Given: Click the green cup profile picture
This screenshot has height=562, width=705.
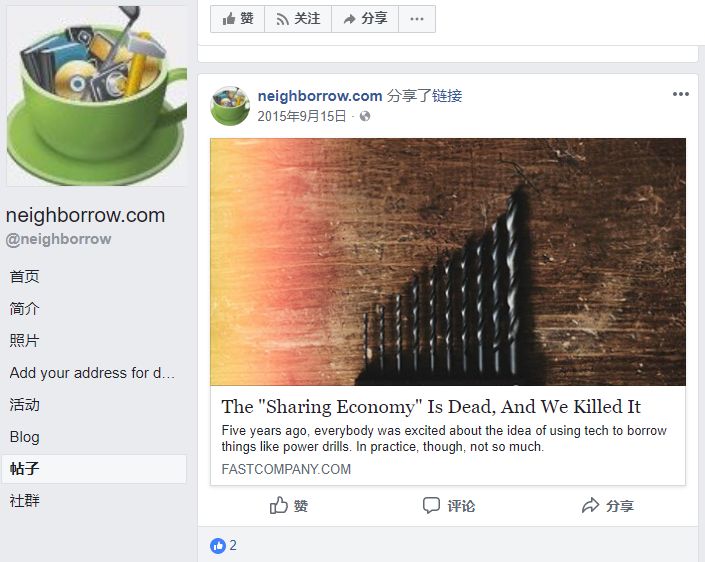Looking at the screenshot, I should pyautogui.click(x=96, y=95).
